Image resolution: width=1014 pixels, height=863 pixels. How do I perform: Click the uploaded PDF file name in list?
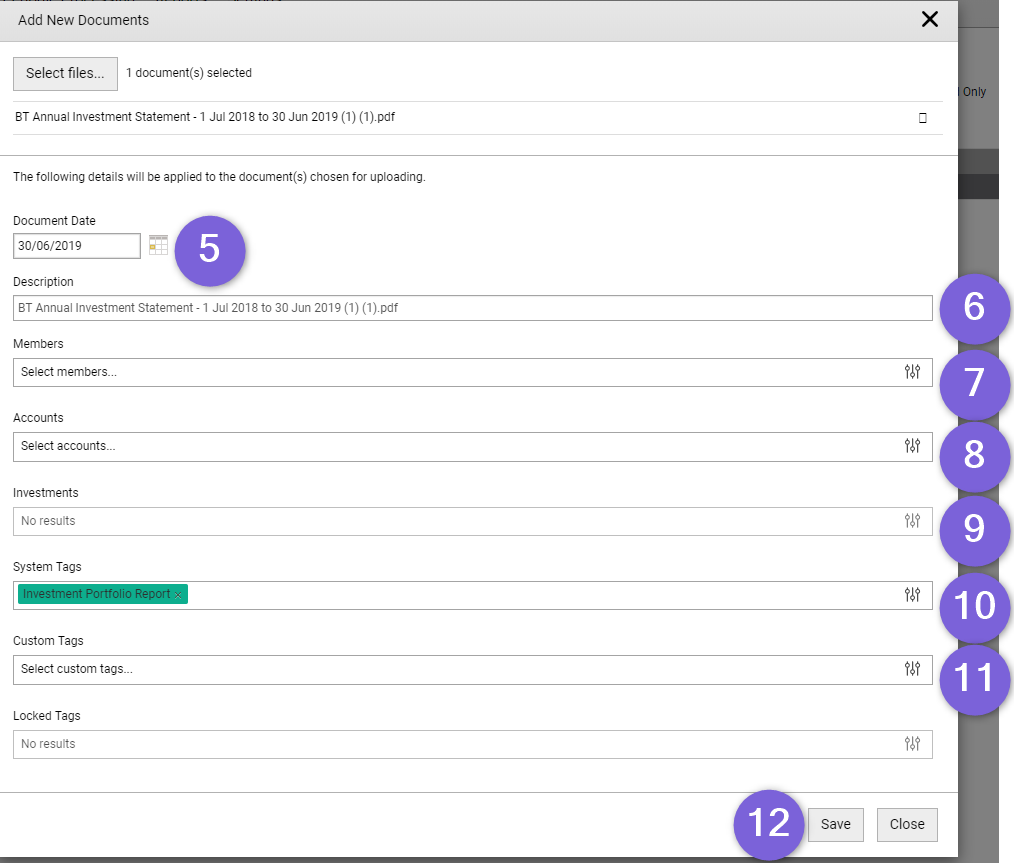coord(205,117)
